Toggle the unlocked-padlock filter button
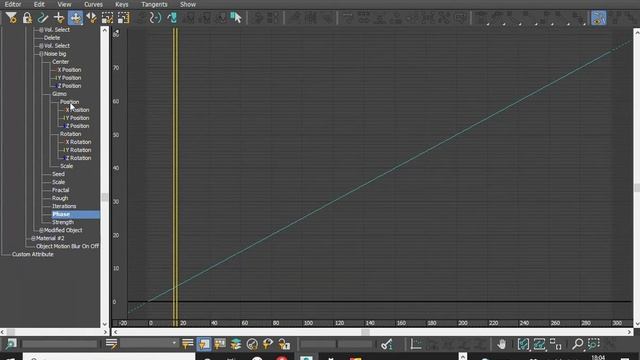Viewport: 640px width, 360px height. point(284,344)
